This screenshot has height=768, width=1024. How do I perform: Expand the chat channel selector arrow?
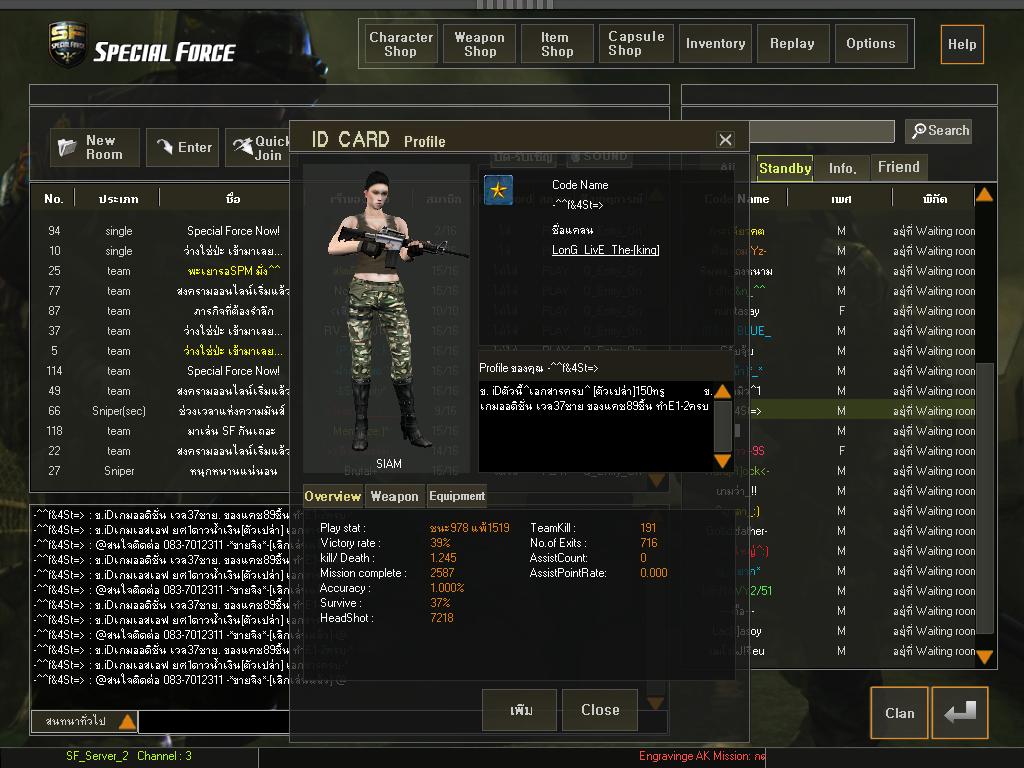(x=127, y=722)
